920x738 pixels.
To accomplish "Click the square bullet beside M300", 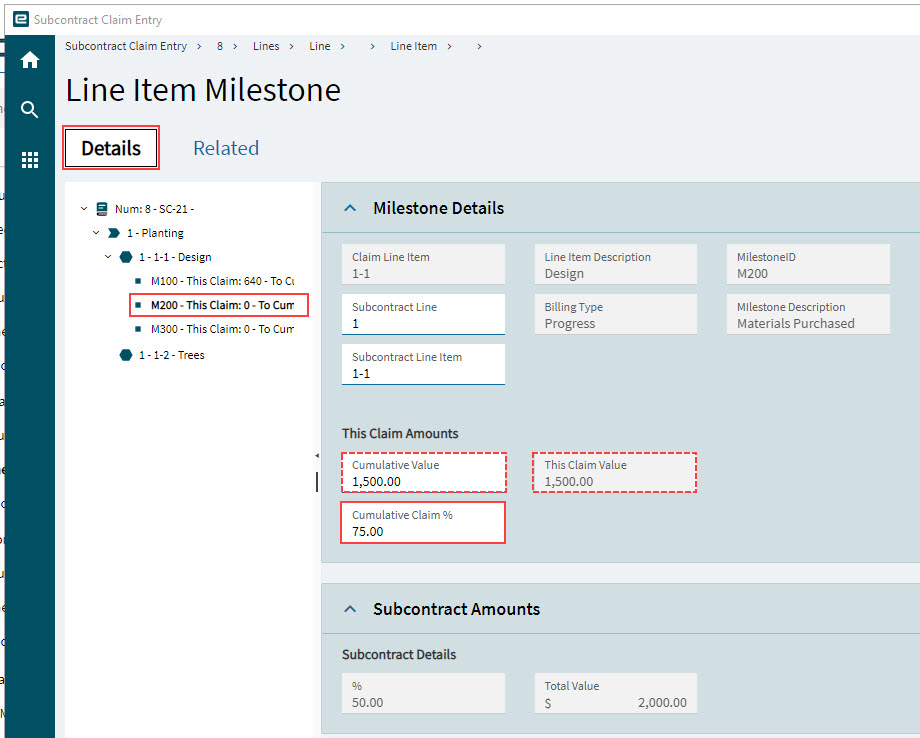I will point(138,329).
